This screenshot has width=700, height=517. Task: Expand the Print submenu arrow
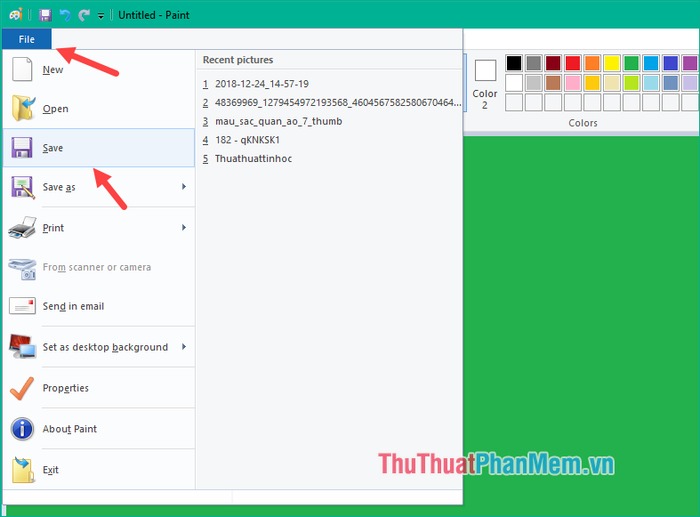[x=184, y=228]
